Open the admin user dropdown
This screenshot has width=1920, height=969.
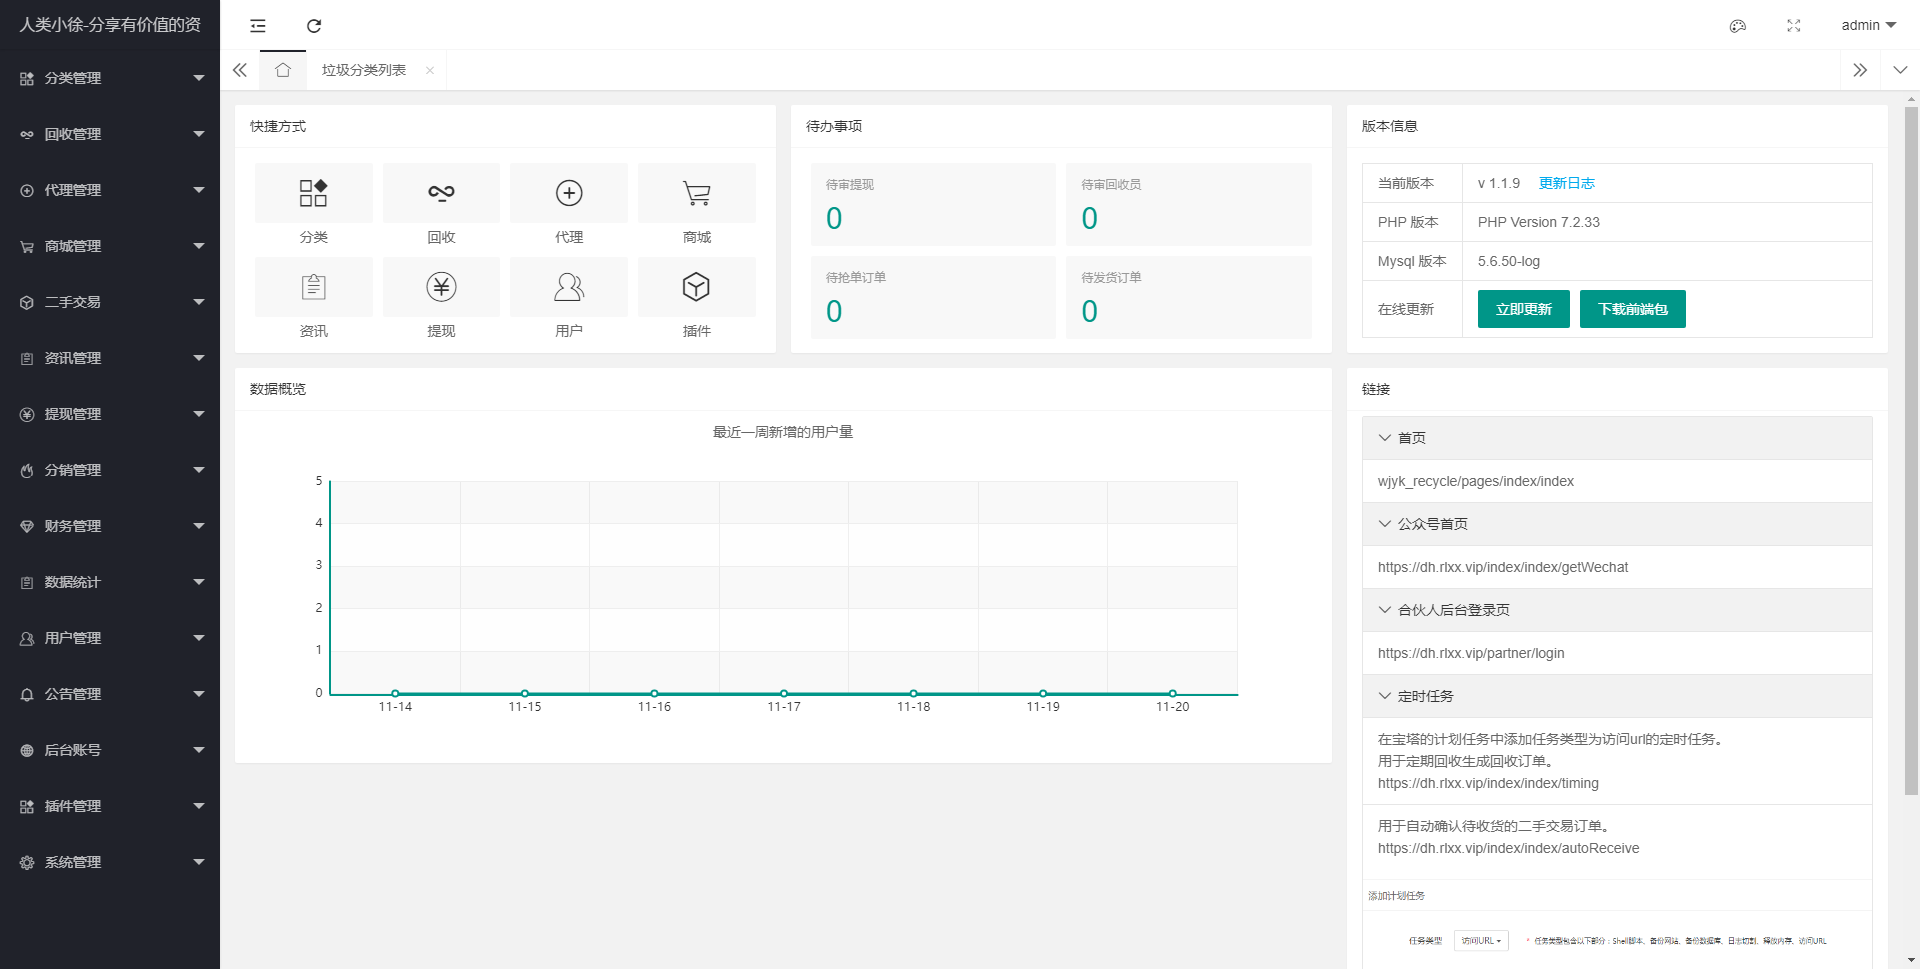[x=1868, y=25]
